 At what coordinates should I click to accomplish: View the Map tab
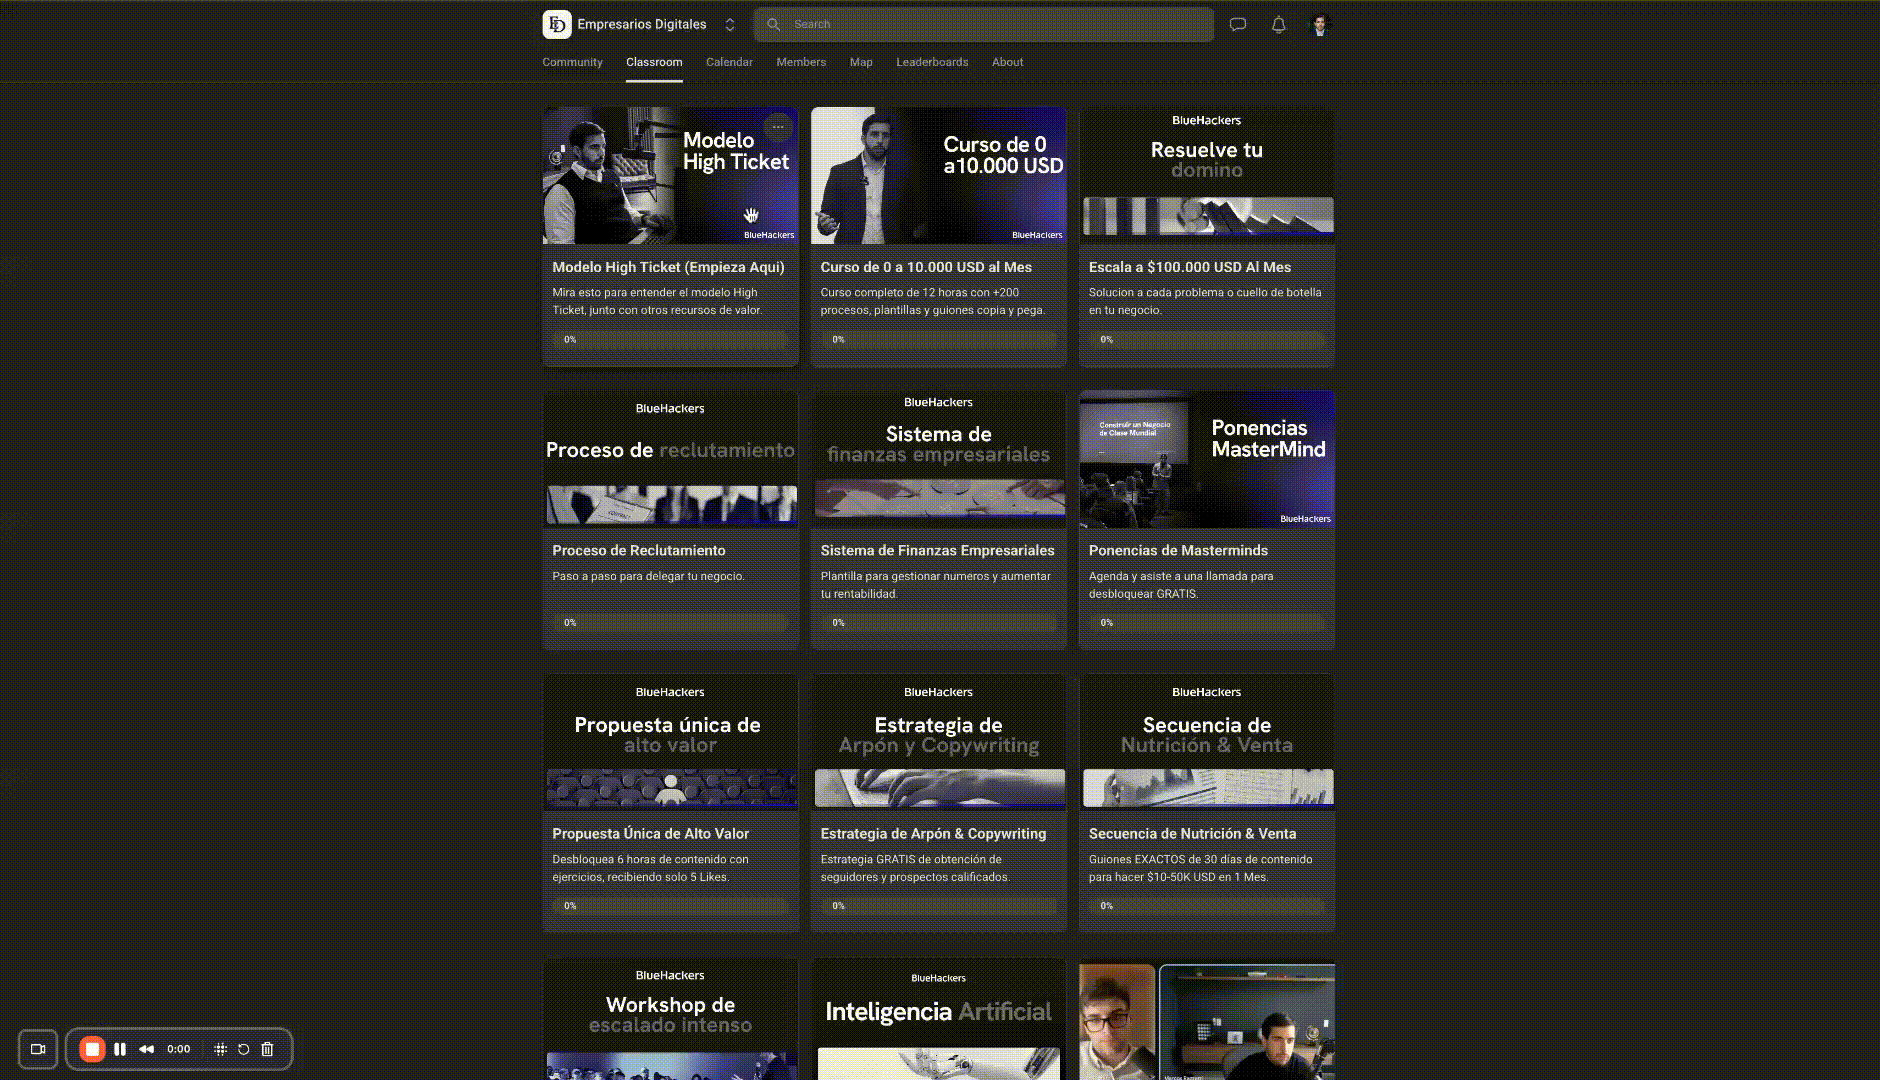click(x=861, y=62)
